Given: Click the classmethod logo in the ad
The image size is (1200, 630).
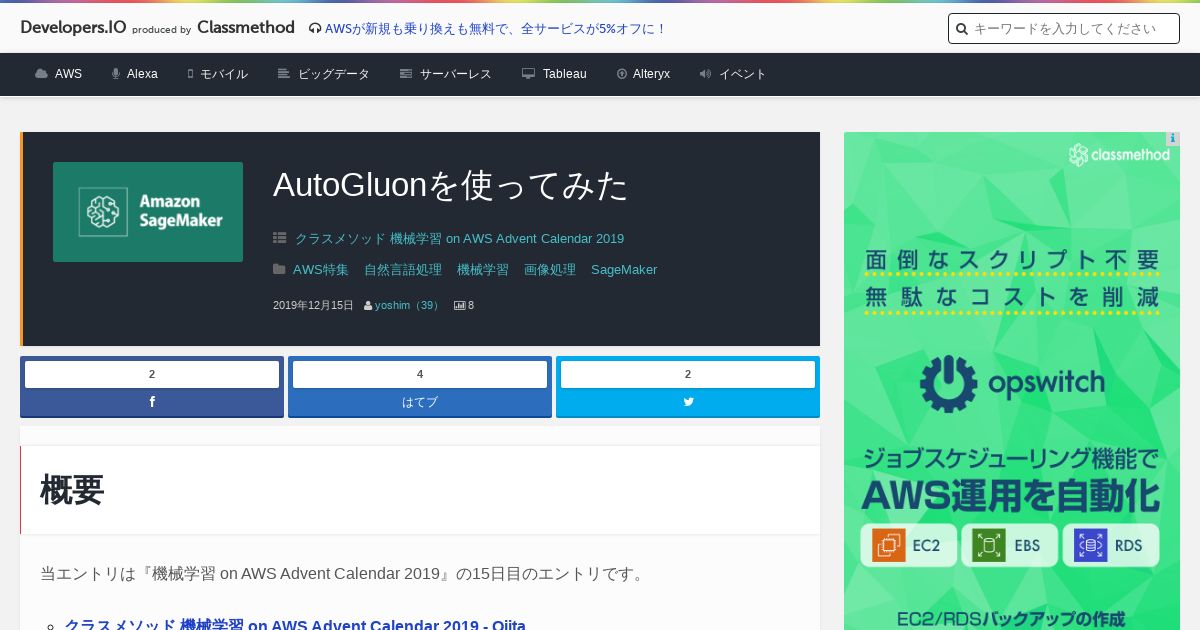Looking at the screenshot, I should (x=1119, y=155).
